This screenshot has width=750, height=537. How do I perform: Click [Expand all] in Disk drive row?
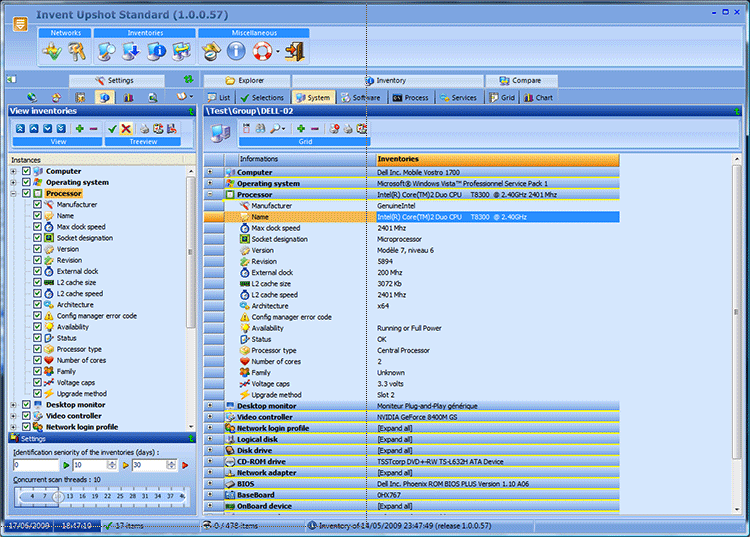point(395,450)
